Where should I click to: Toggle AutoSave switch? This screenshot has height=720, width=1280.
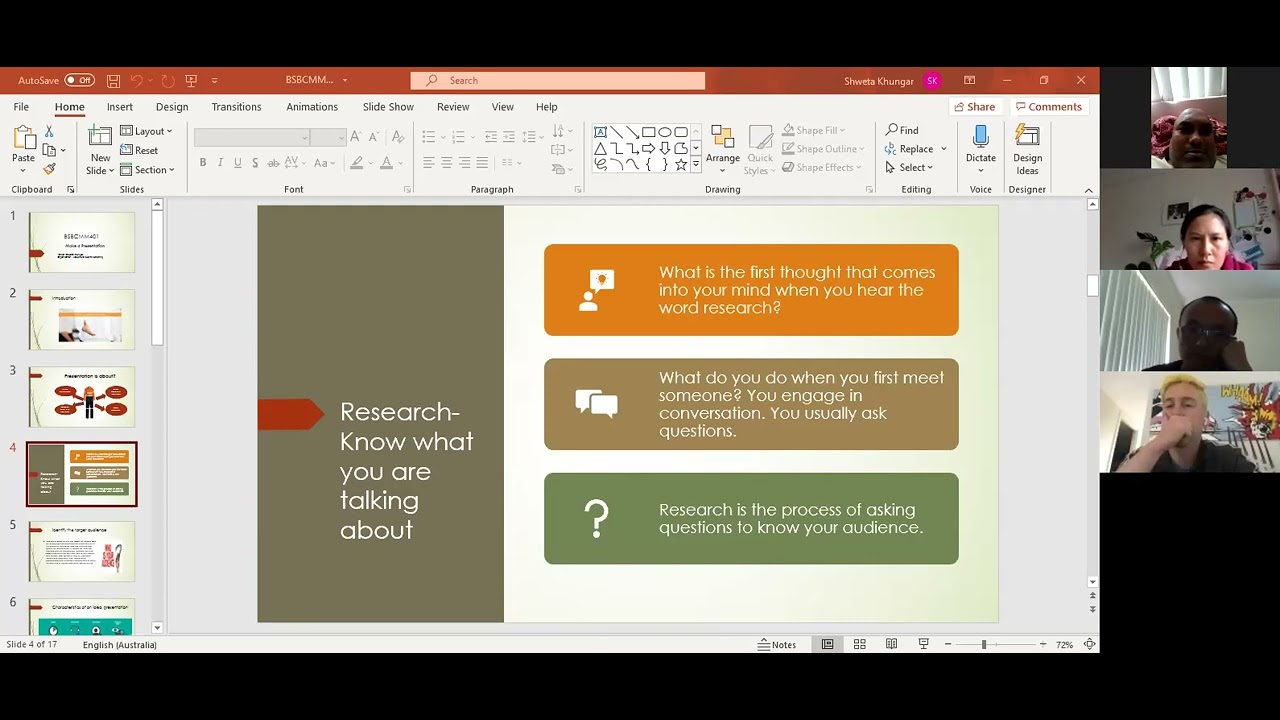coord(80,81)
